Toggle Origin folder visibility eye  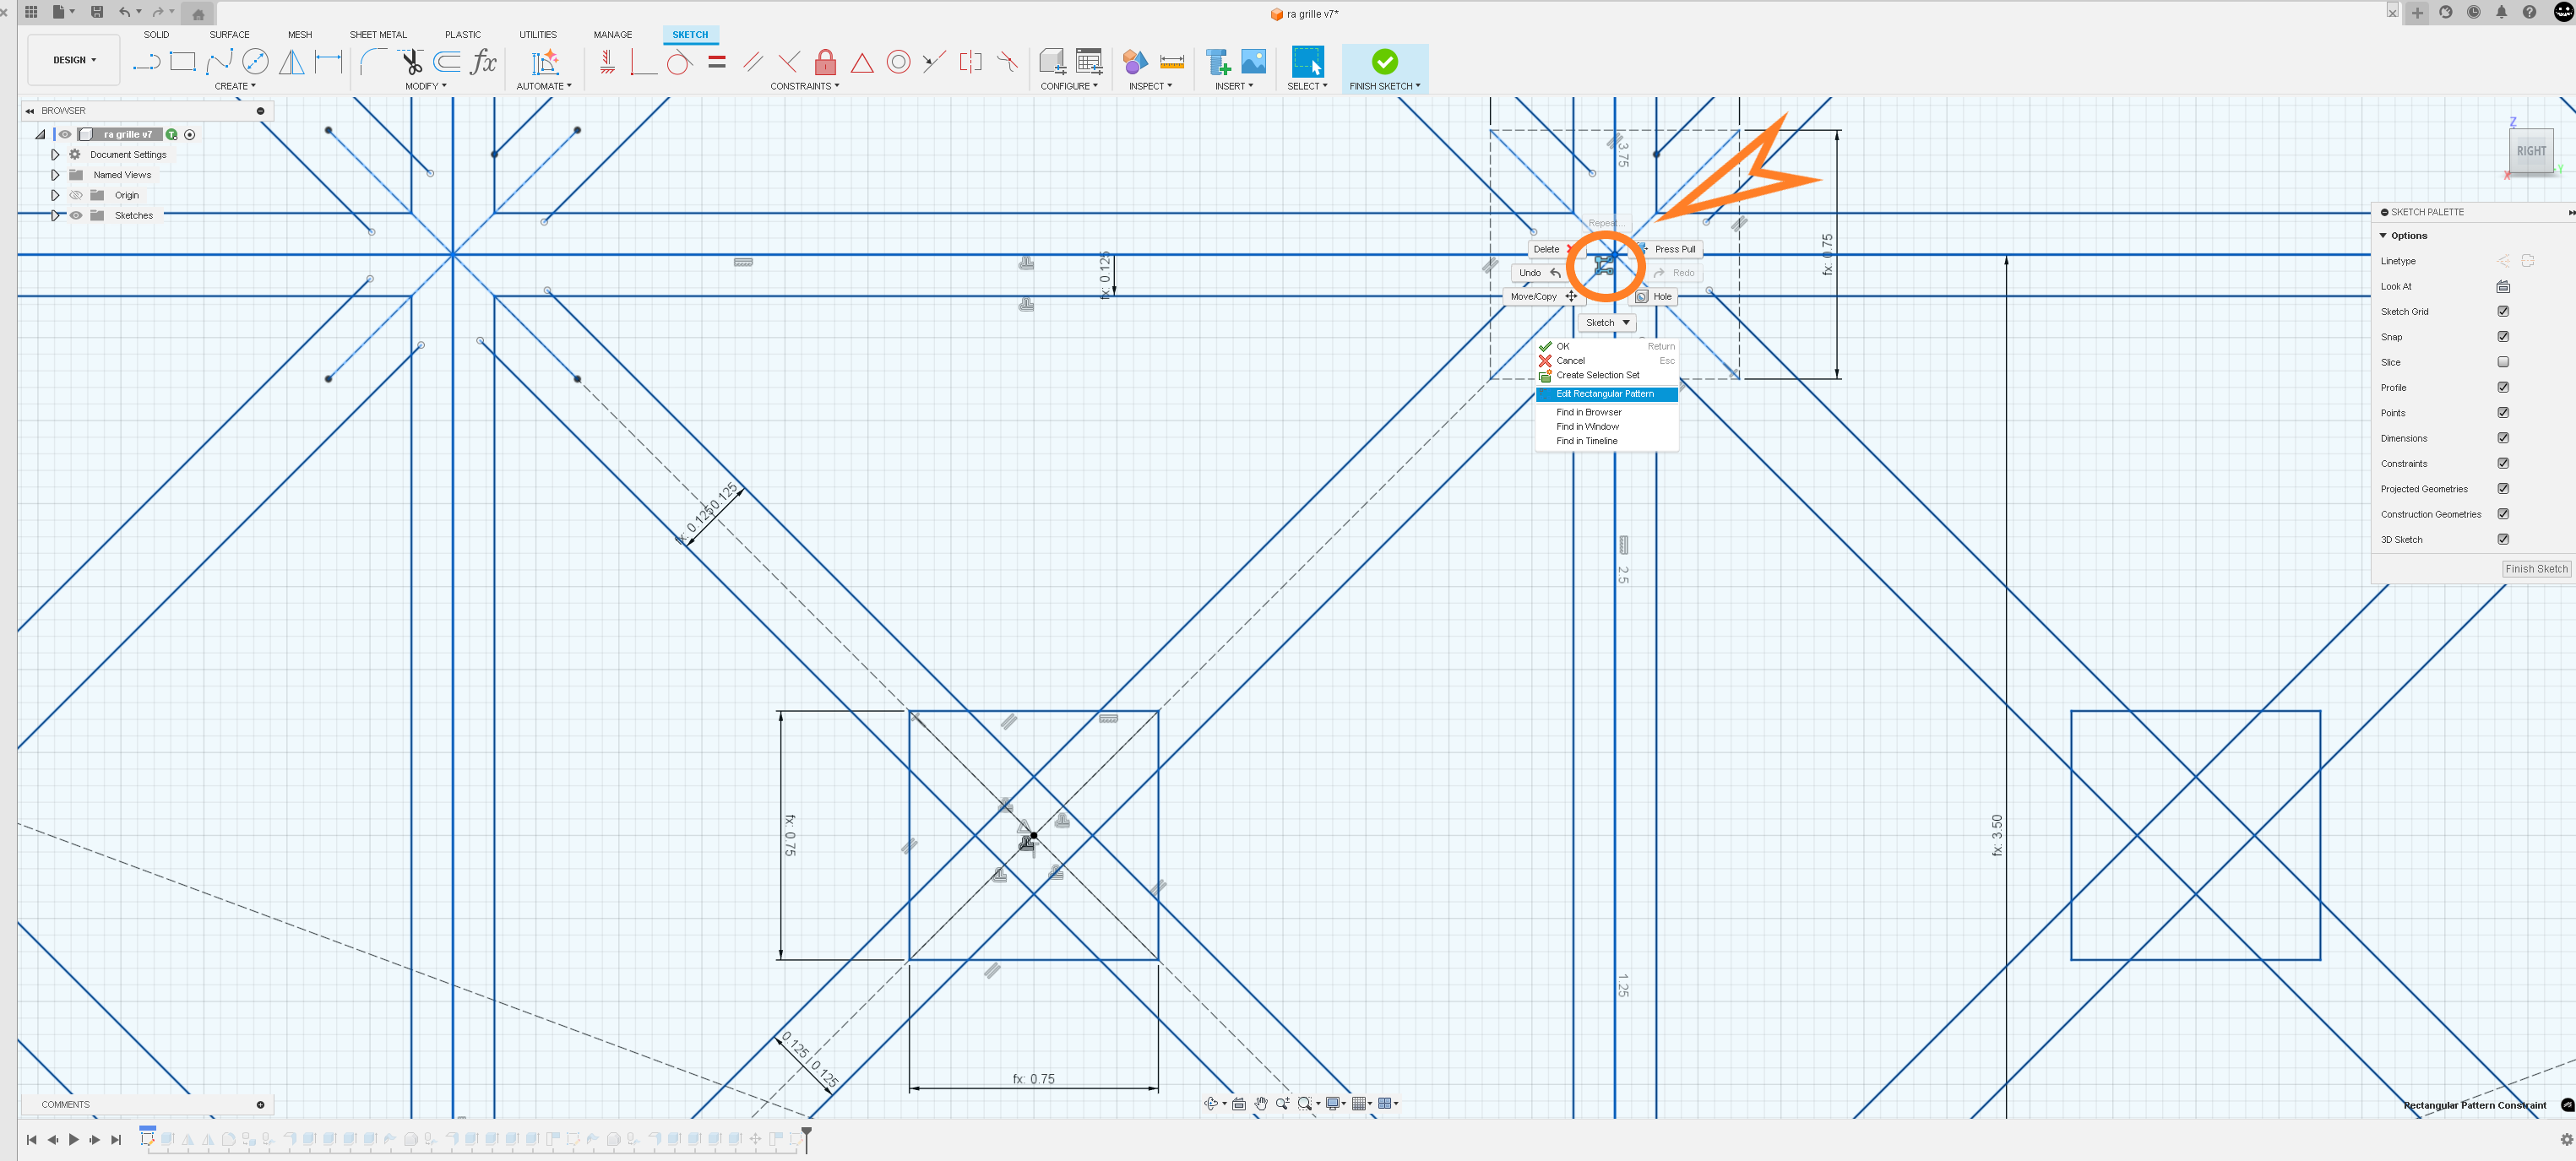[76, 195]
